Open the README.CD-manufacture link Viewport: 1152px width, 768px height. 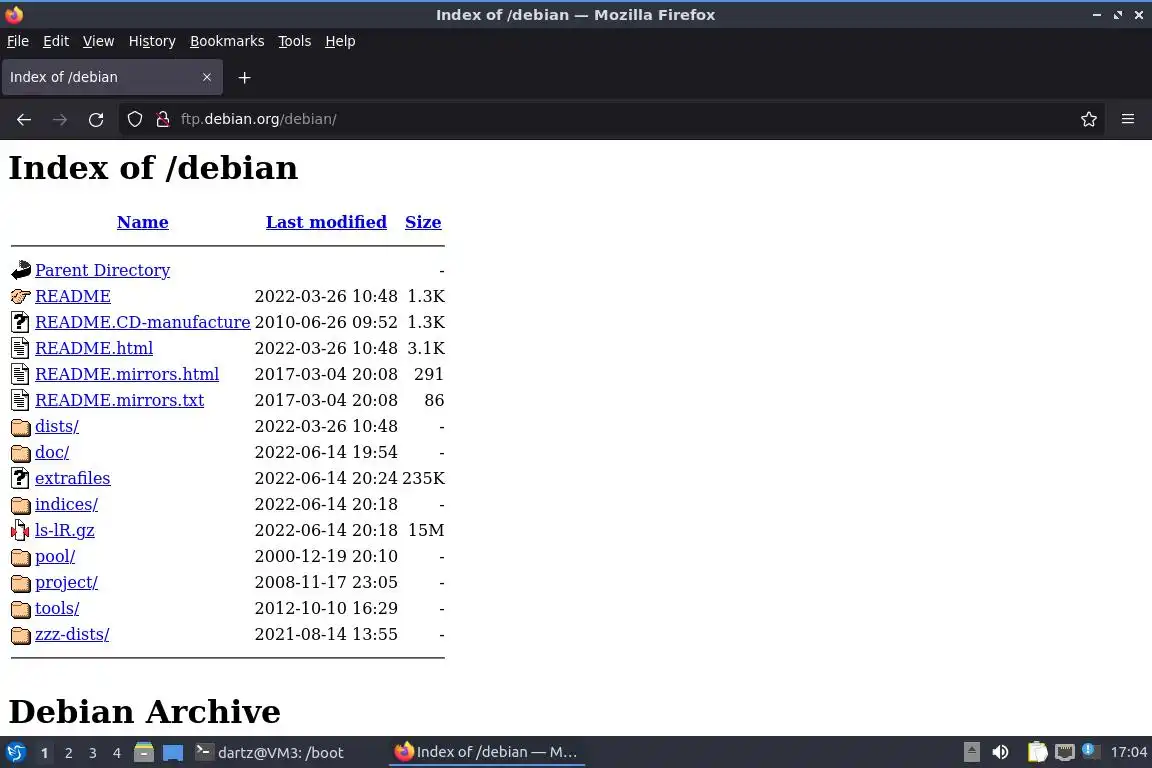143,323
